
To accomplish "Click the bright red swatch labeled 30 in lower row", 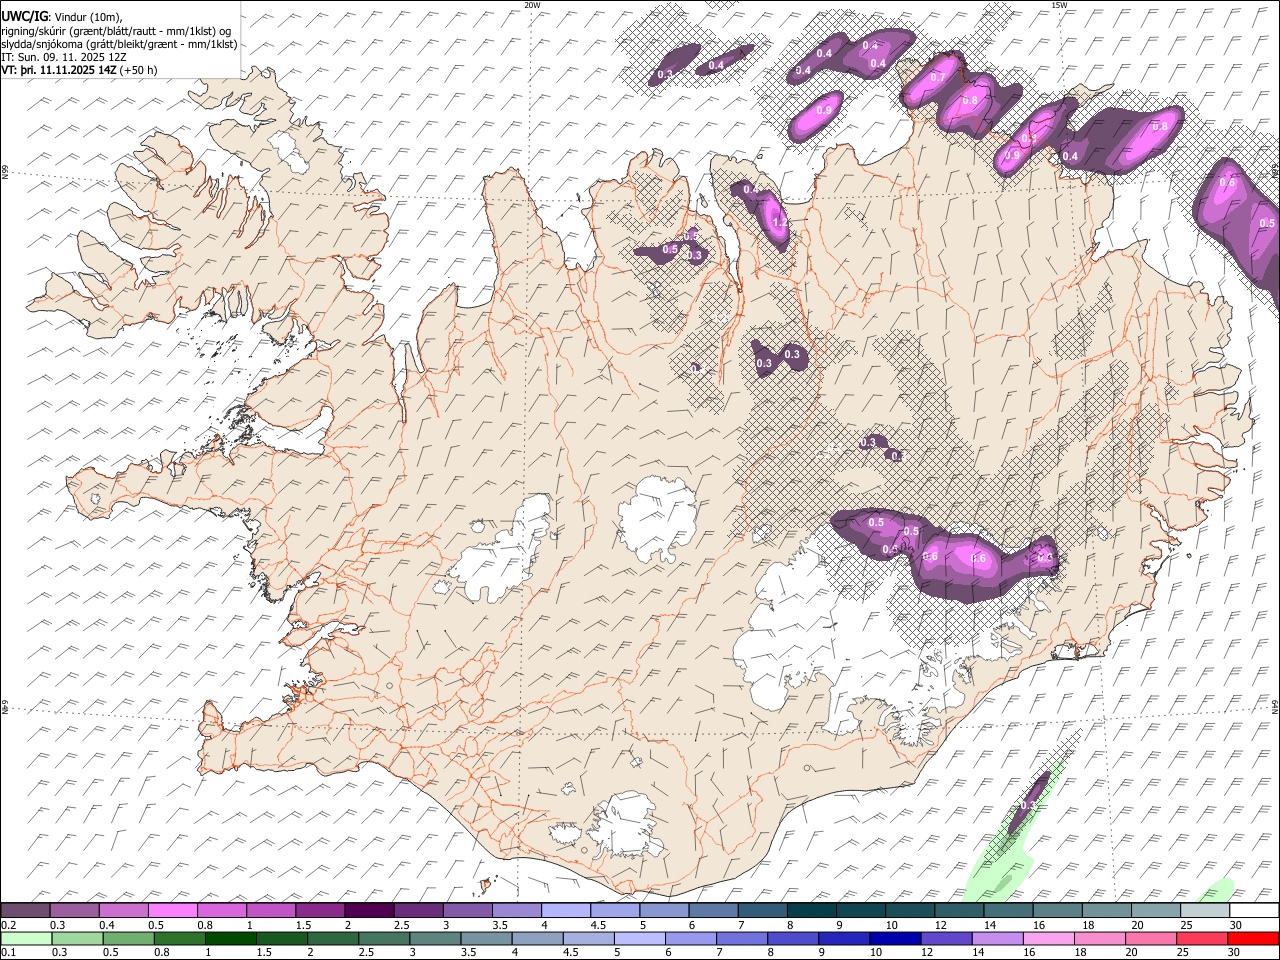I will [1252, 939].
